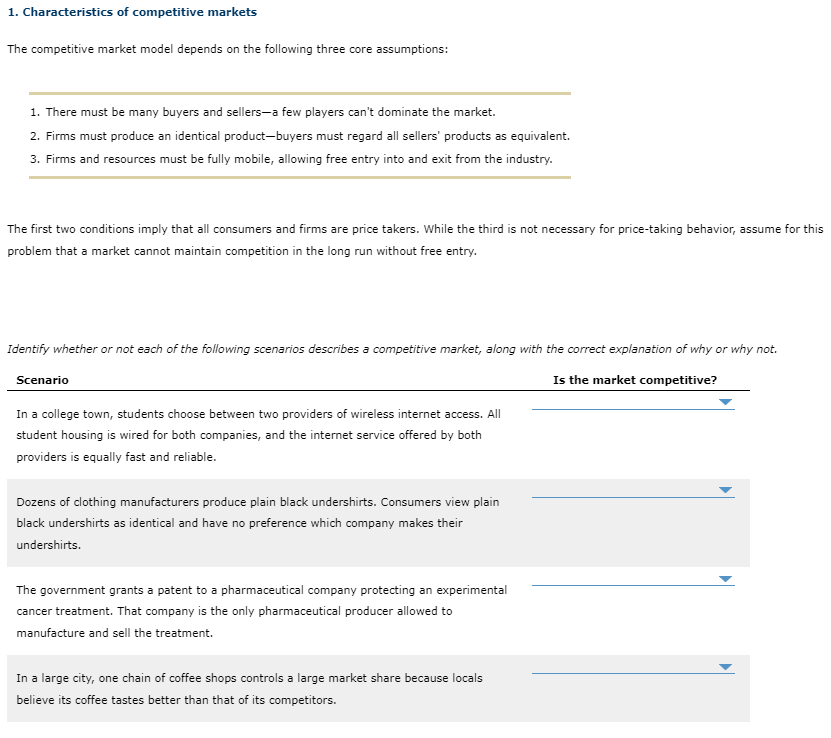Image resolution: width=831 pixels, height=738 pixels.
Task: Click the wireless internet scenario text row
Action: tap(260, 435)
